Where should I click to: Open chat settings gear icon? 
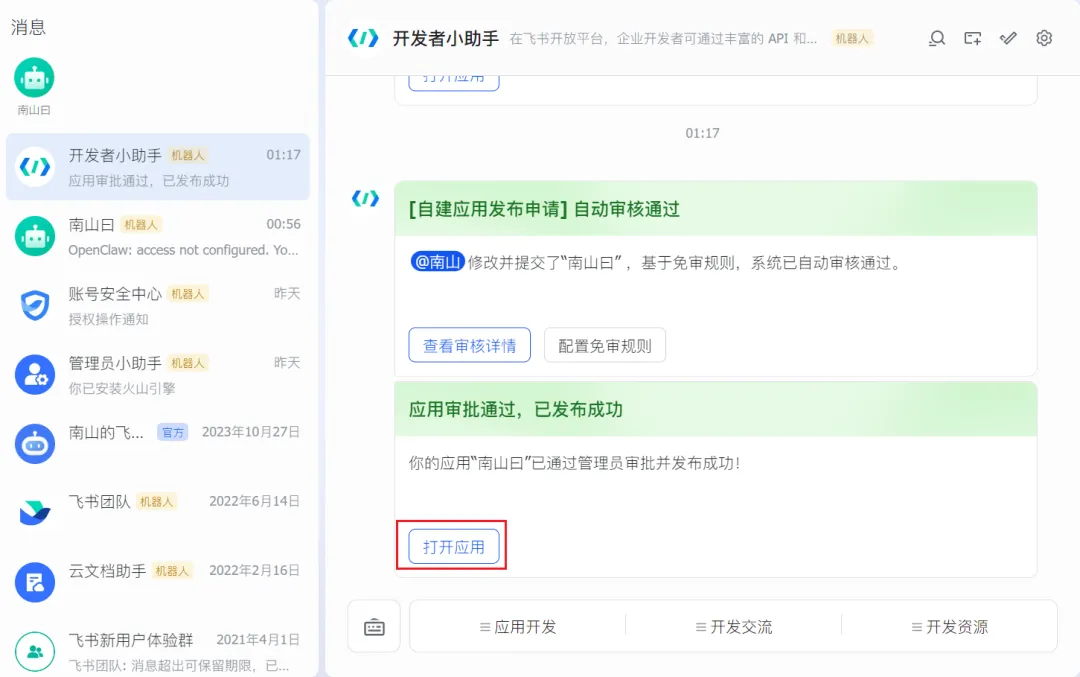[x=1044, y=38]
